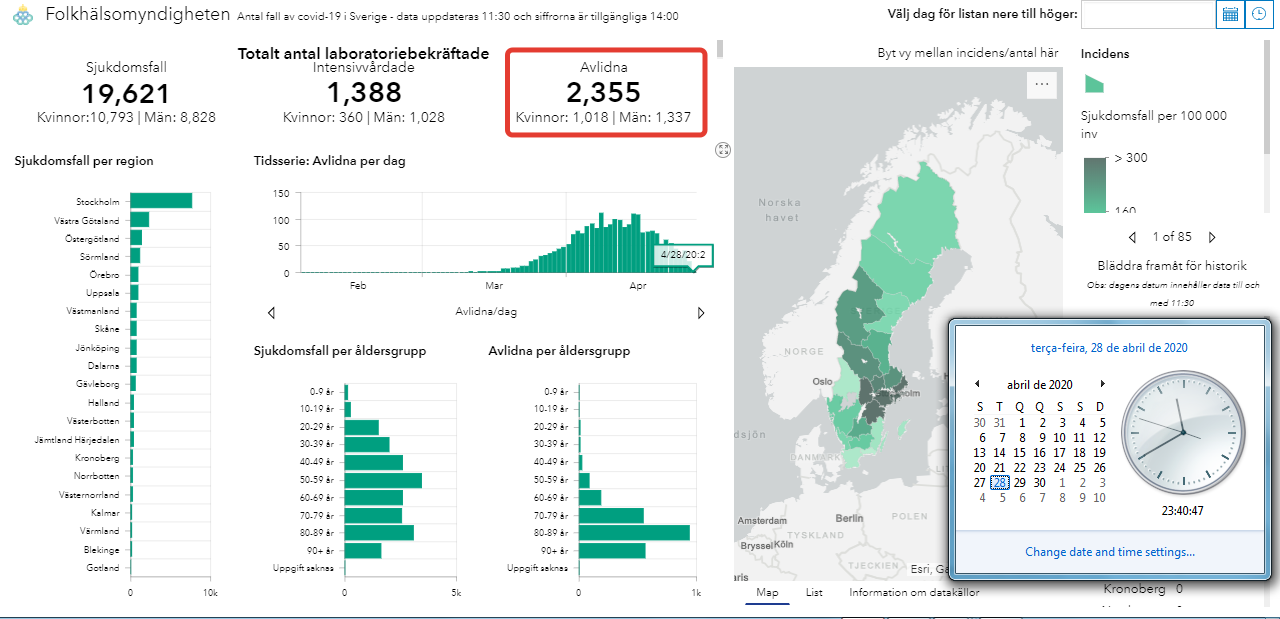Select day 29 in the calendar

(x=1021, y=482)
